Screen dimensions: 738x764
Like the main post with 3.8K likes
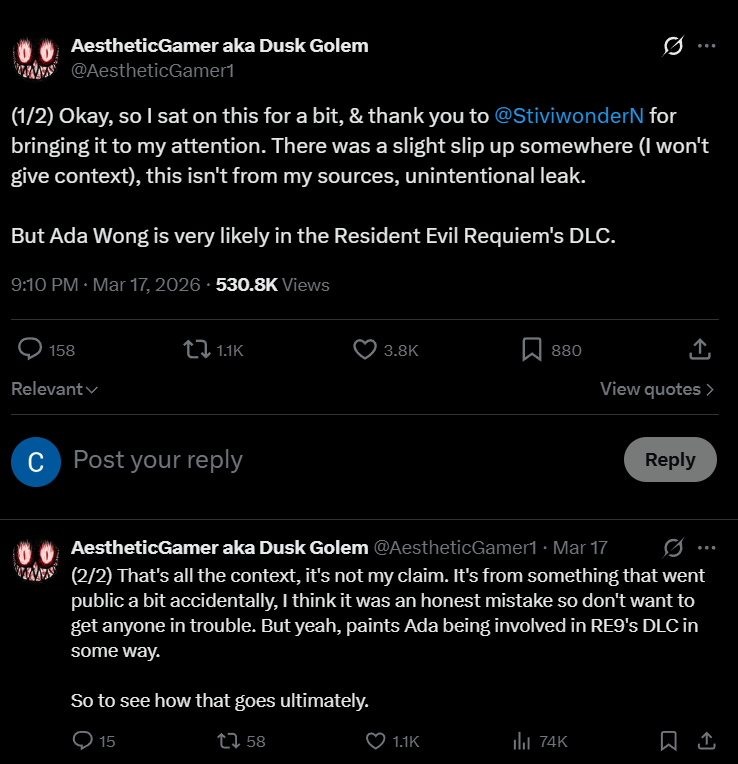pyautogui.click(x=365, y=349)
